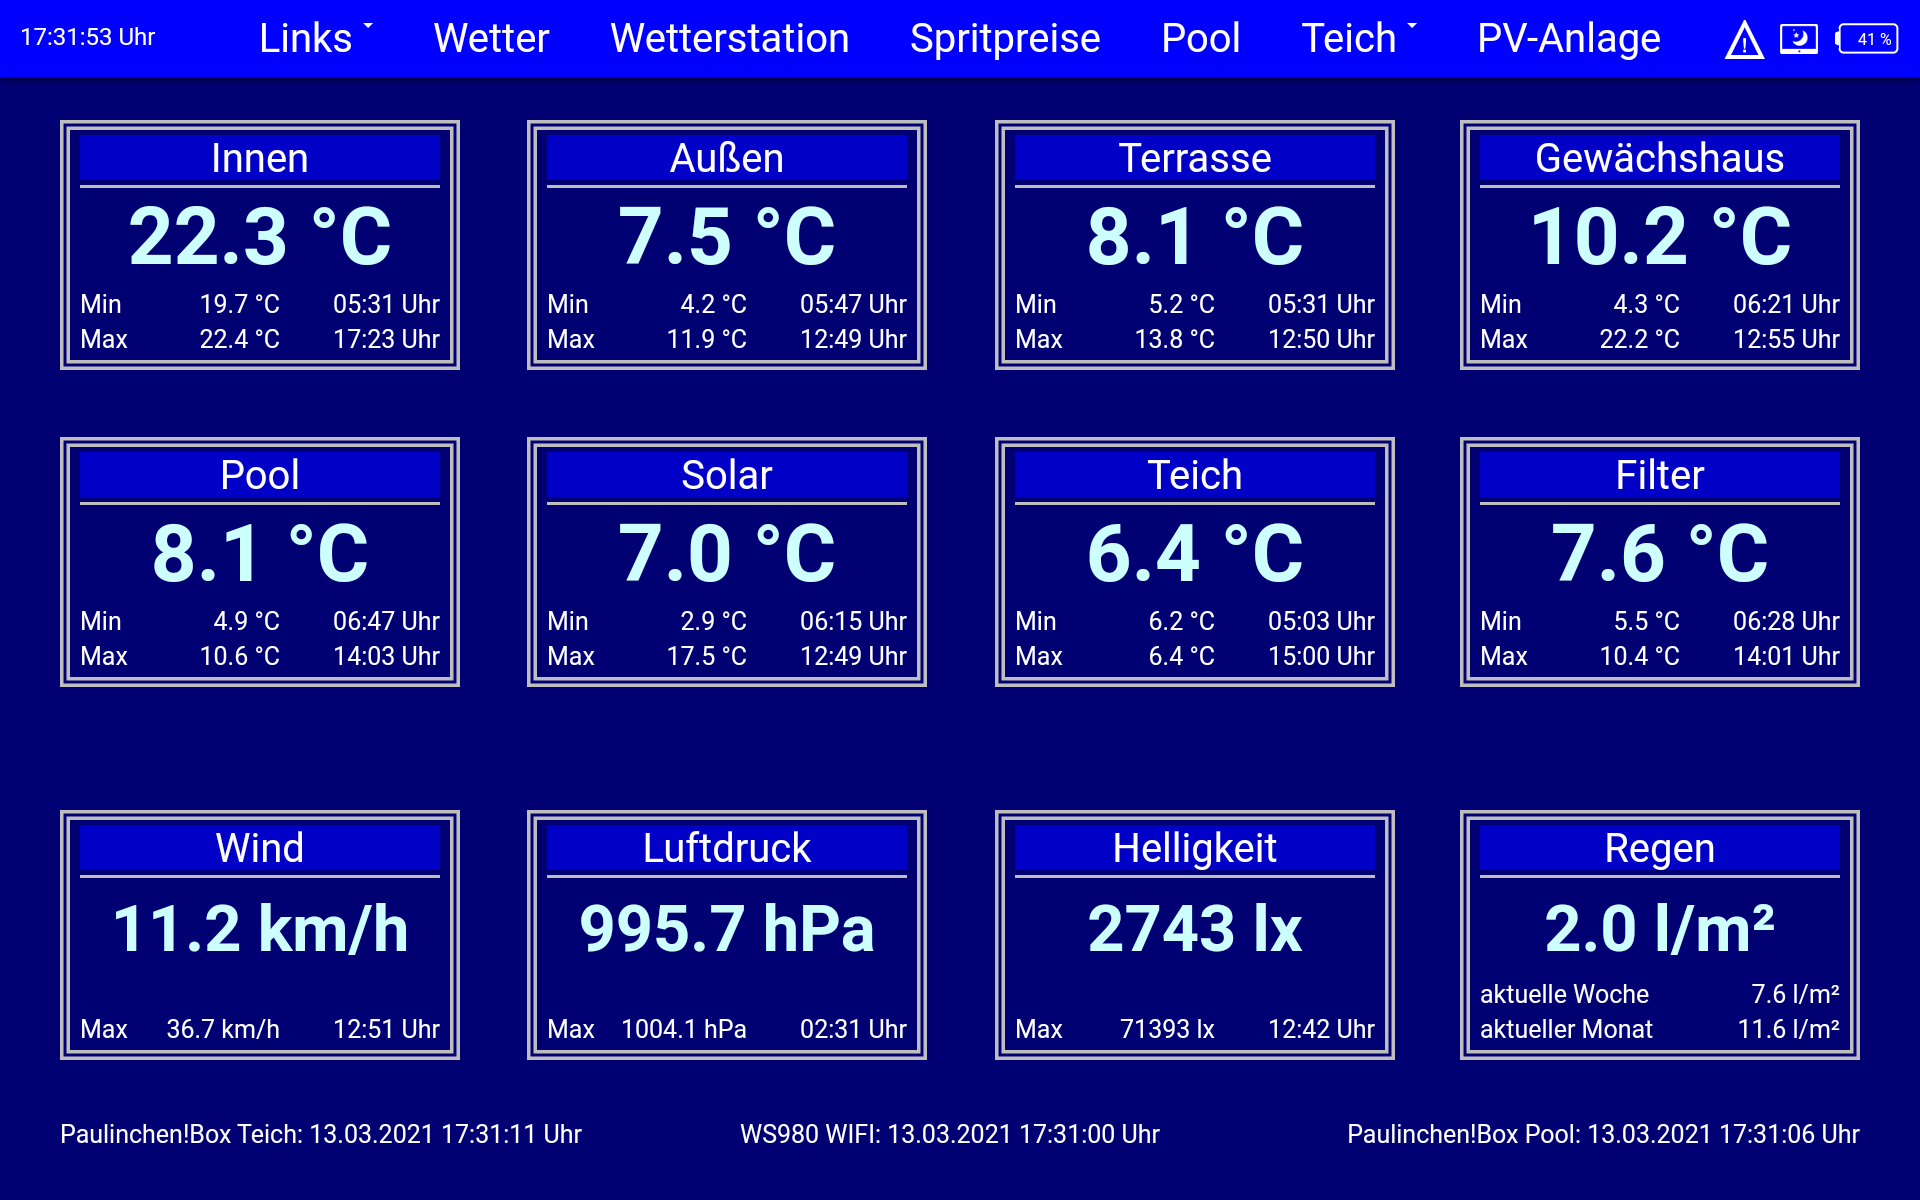The image size is (1920, 1200).
Task: Click the warning triangle alert icon
Action: pos(1744,40)
